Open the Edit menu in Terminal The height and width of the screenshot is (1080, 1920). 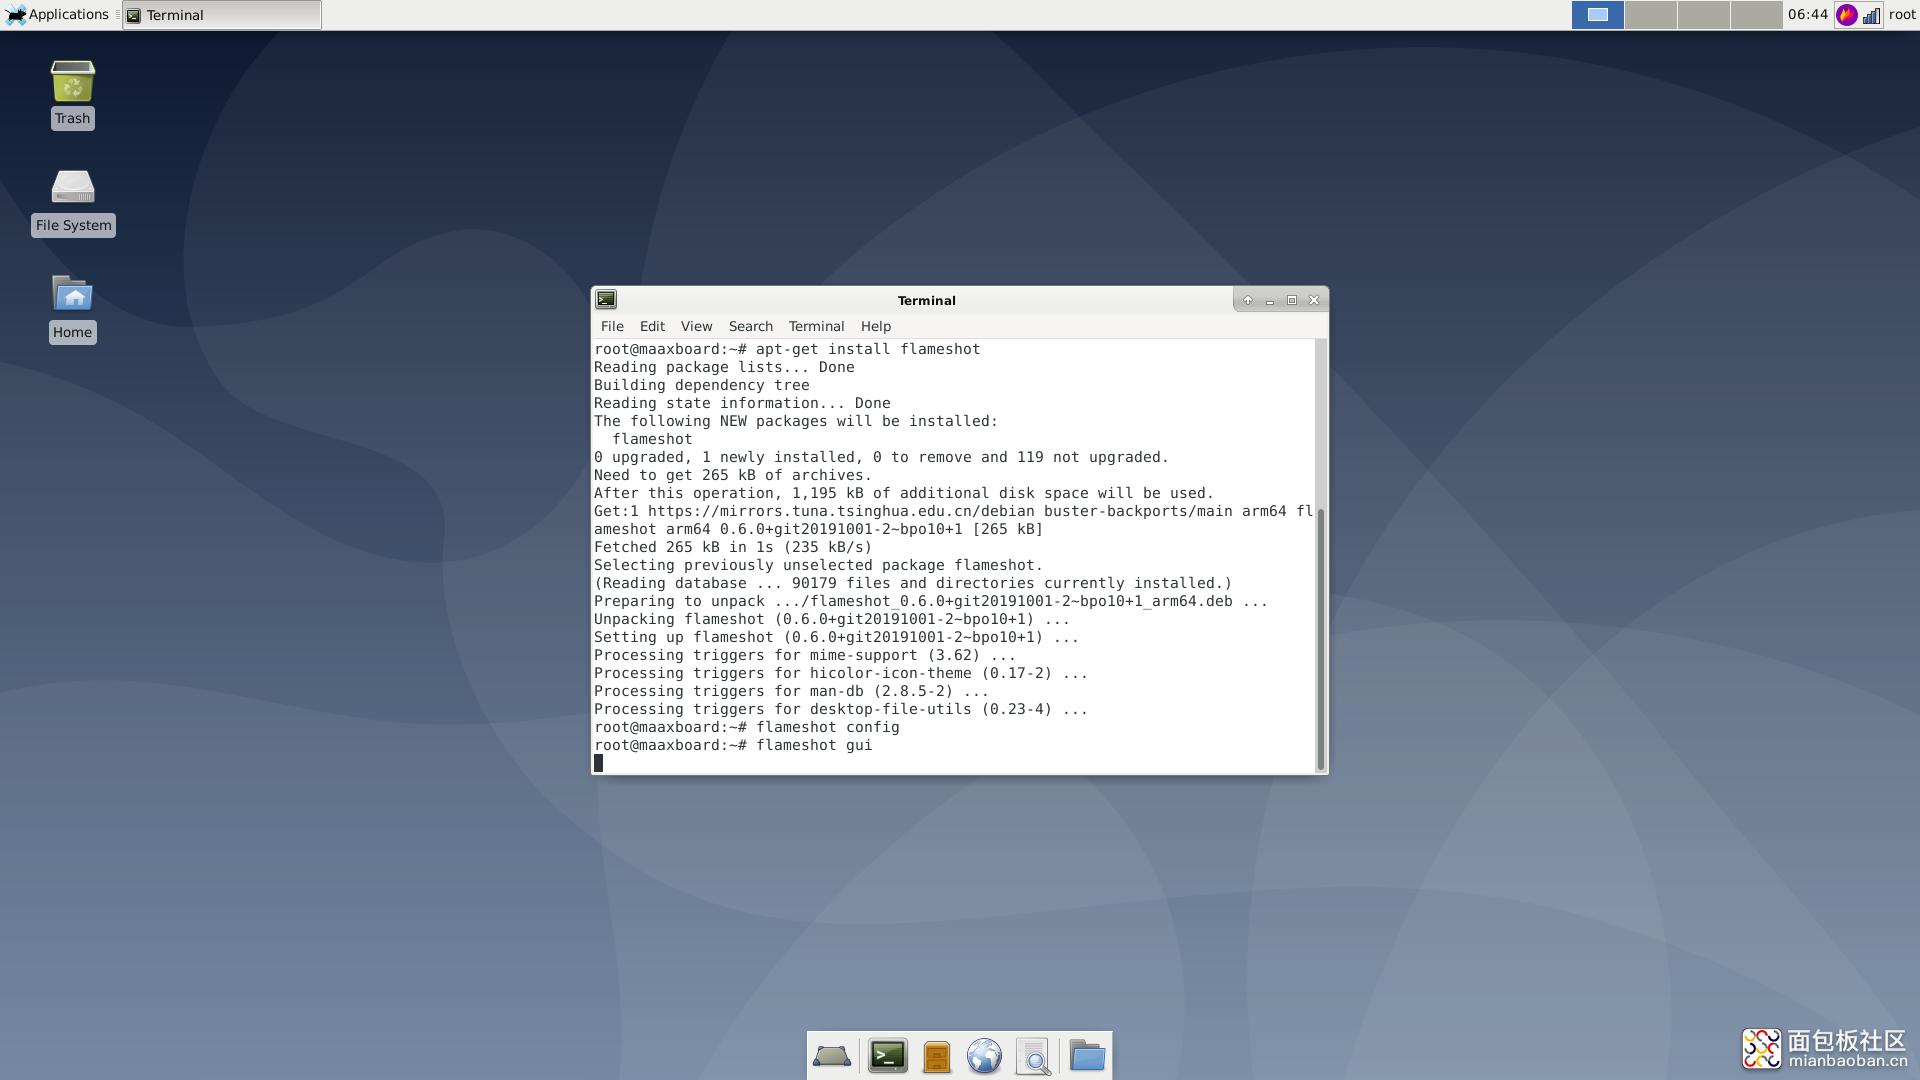652,326
